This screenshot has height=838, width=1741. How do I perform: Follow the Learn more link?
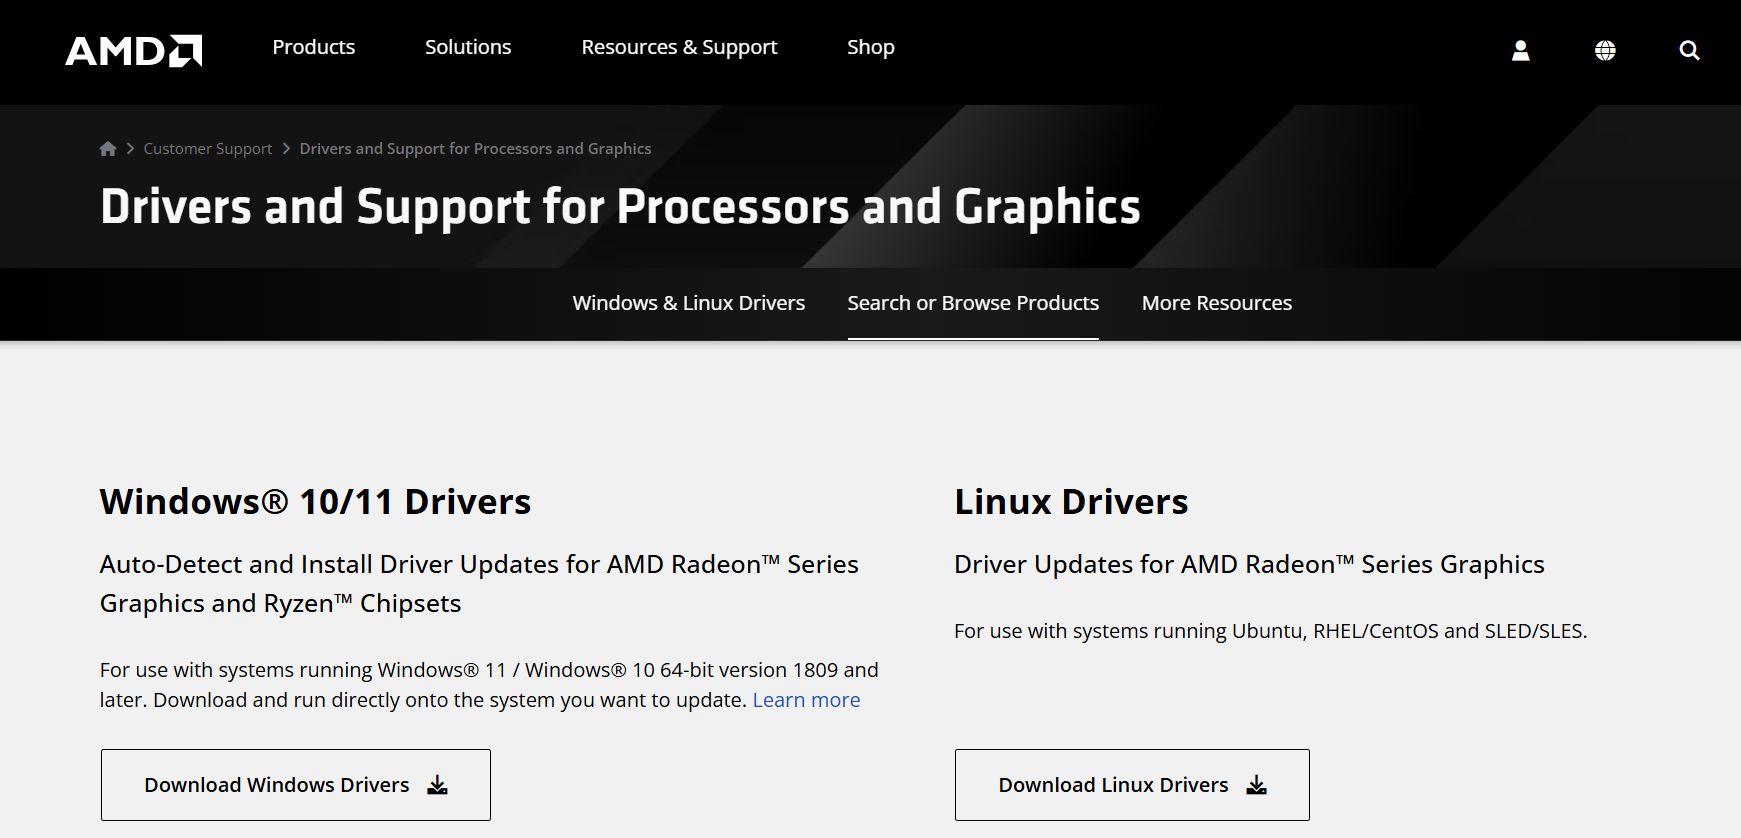click(806, 700)
